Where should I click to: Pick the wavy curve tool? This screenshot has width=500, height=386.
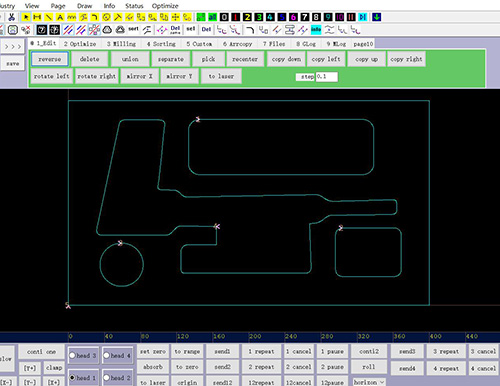(71, 17)
